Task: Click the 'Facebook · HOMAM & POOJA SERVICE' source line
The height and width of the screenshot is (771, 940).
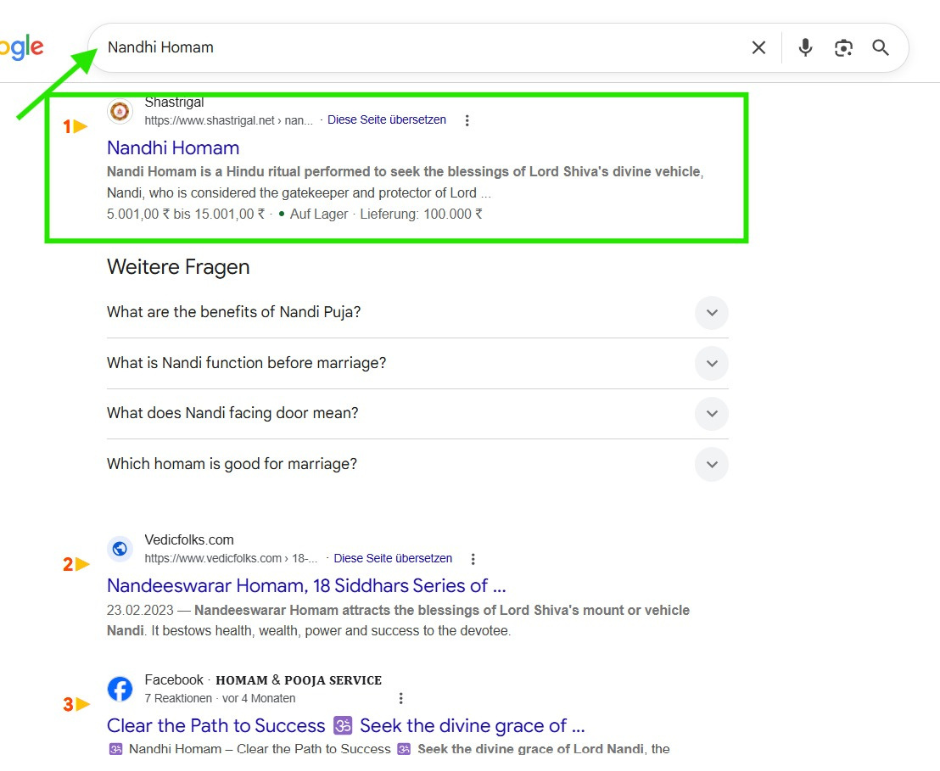Action: [263, 680]
